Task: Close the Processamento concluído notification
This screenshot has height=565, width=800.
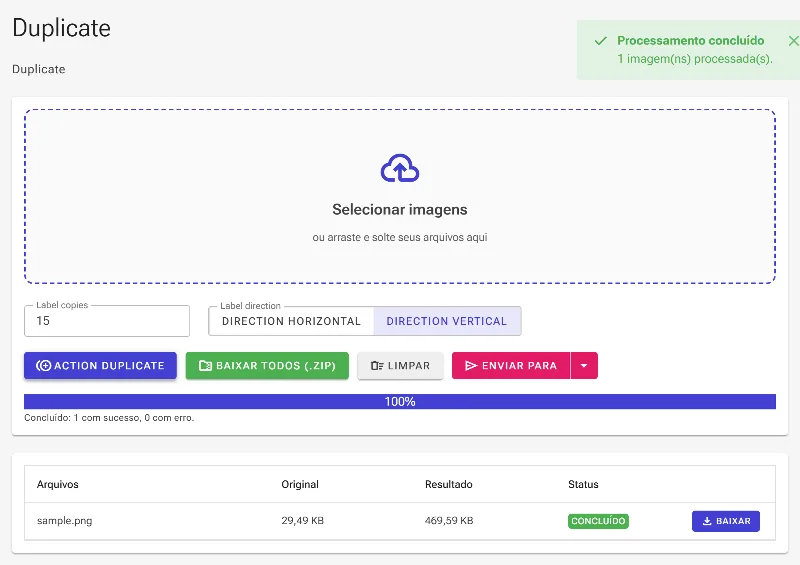Action: click(x=793, y=40)
